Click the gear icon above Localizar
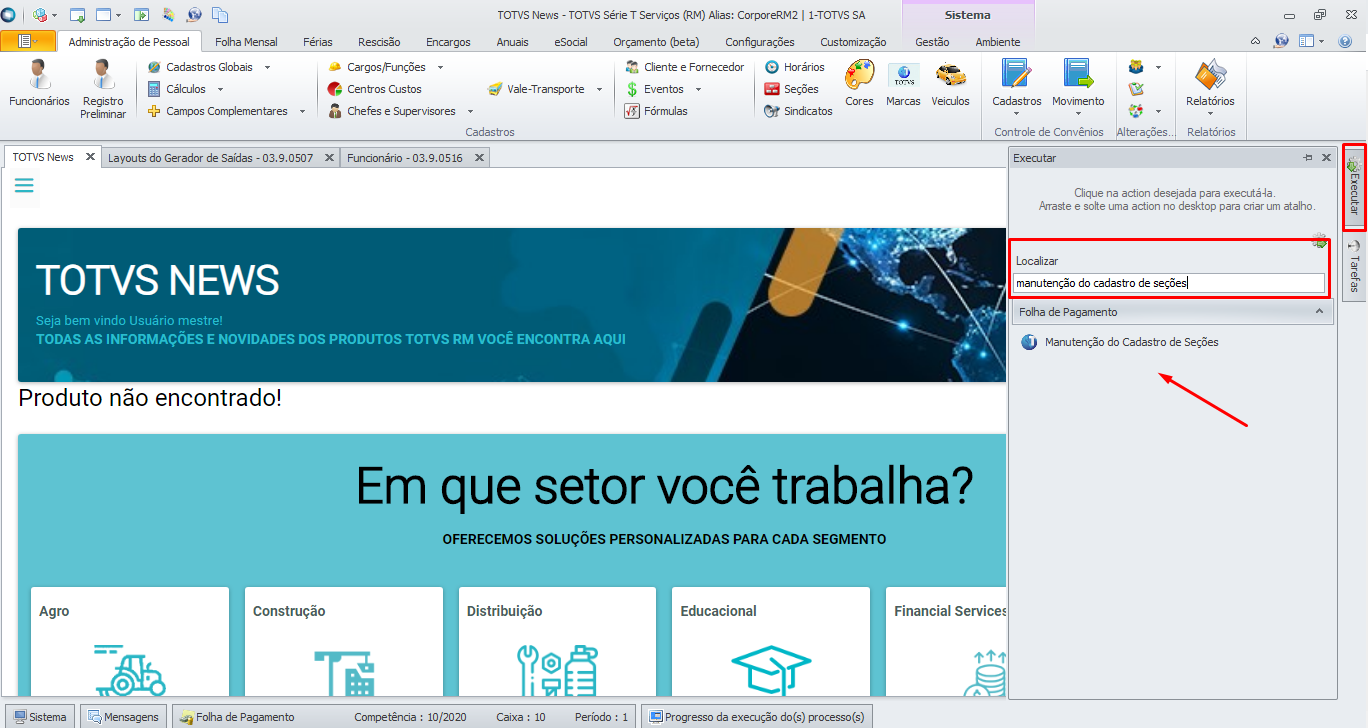 pyautogui.click(x=1320, y=240)
